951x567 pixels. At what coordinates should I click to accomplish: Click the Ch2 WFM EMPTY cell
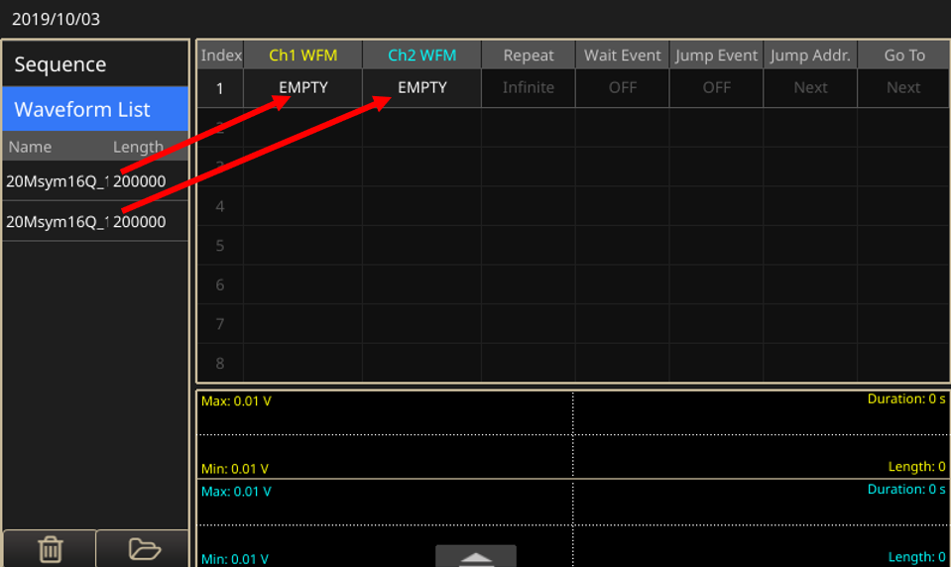[422, 88]
